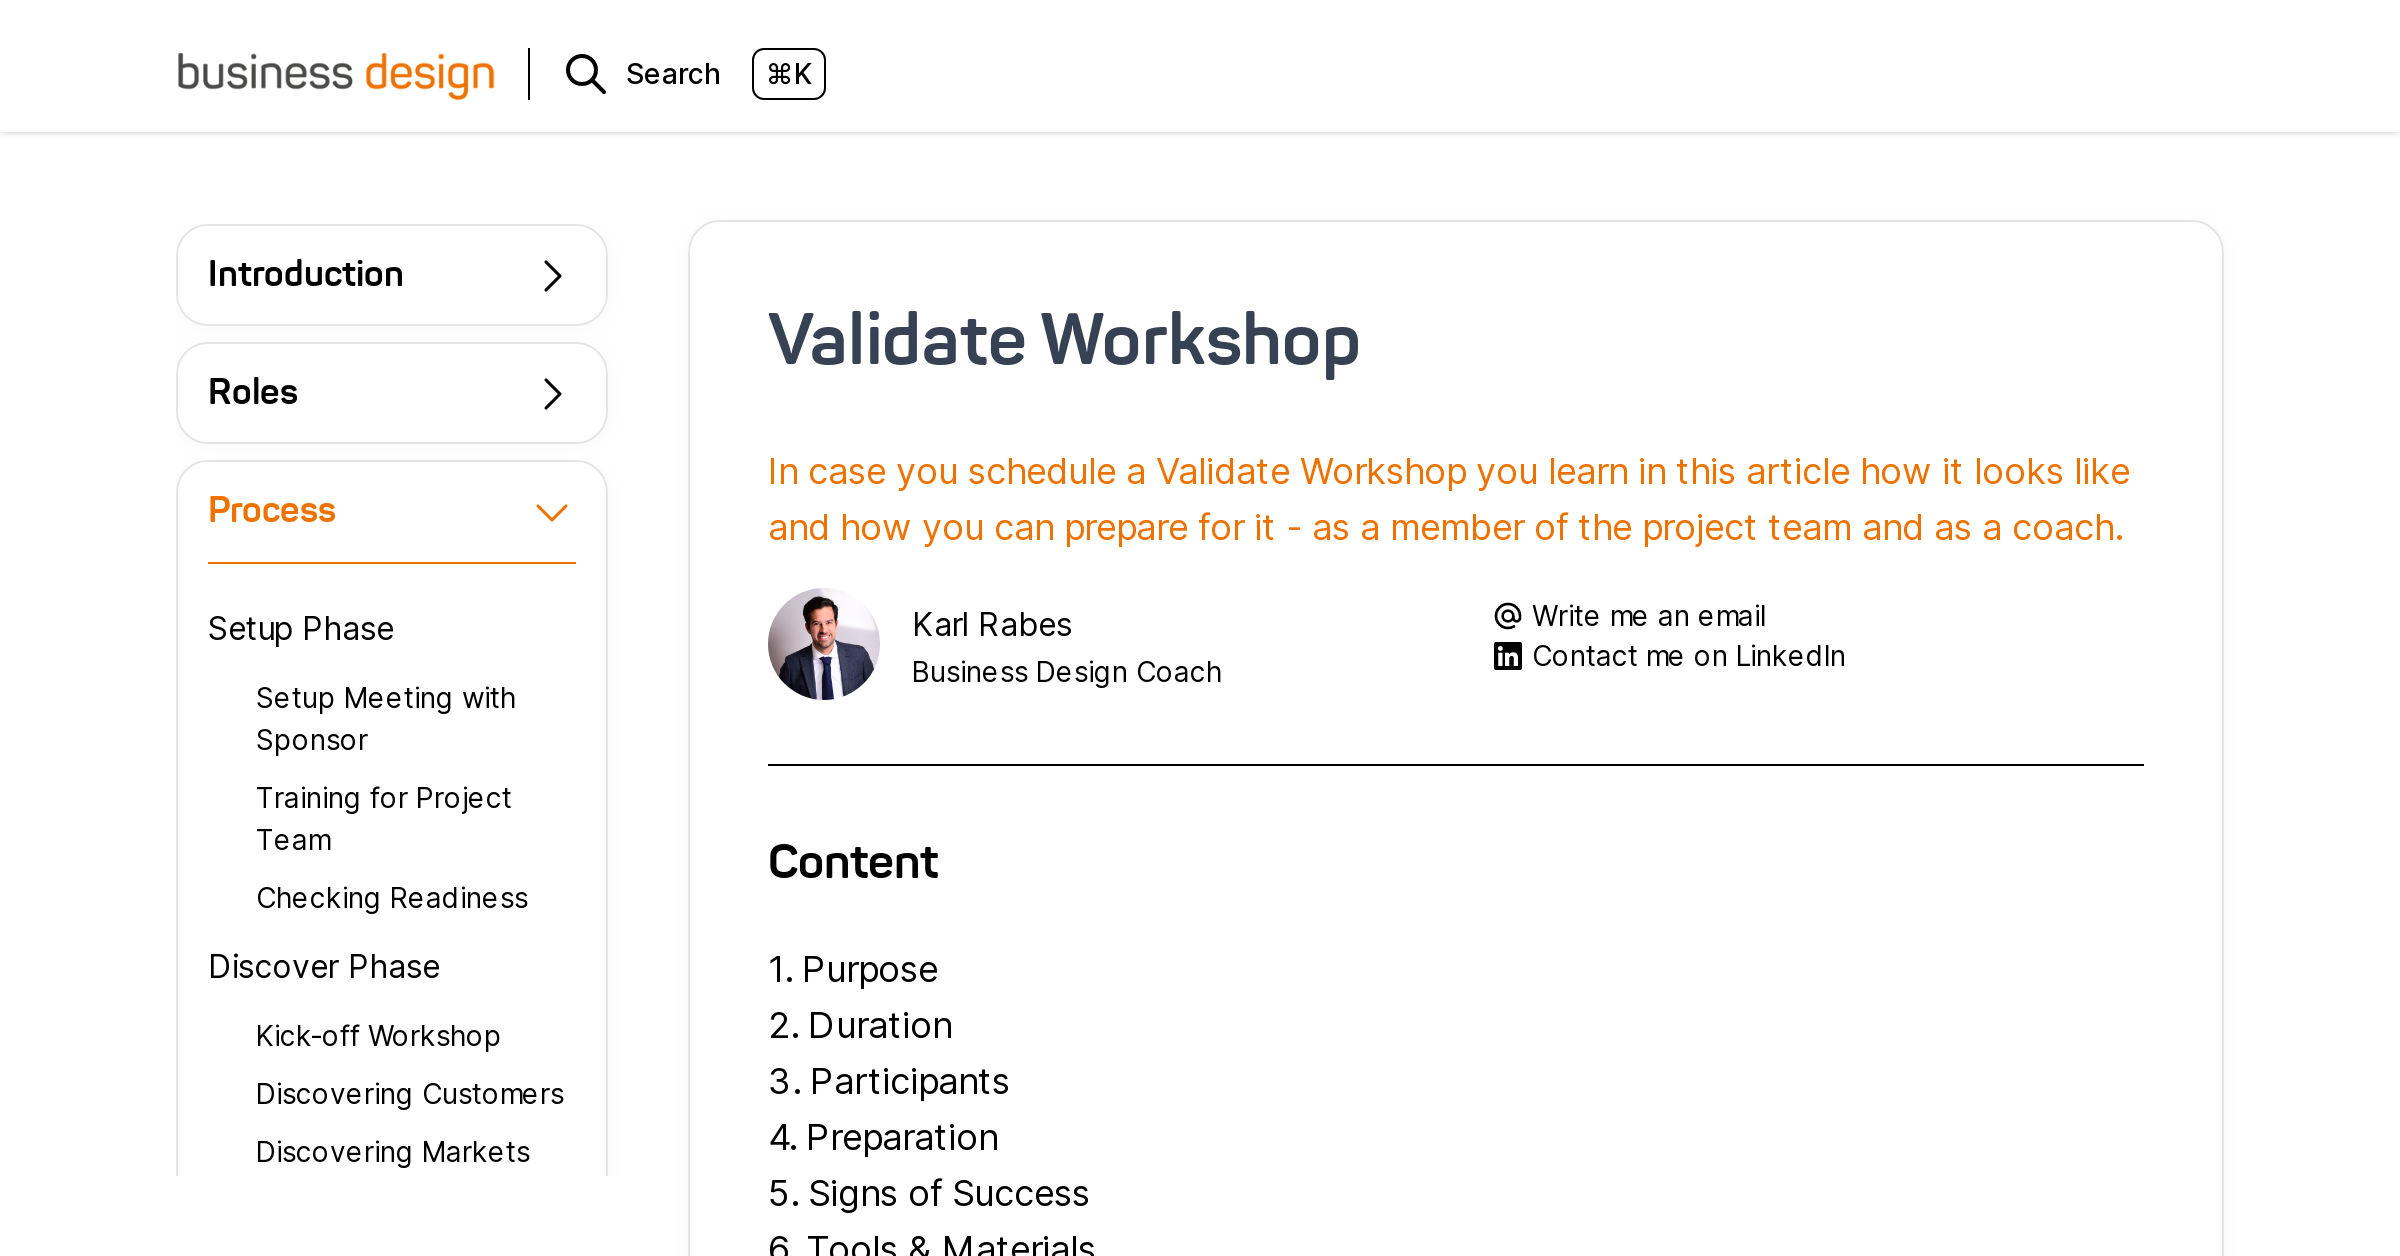
Task: Open Training for Project Team
Action: pos(384,818)
